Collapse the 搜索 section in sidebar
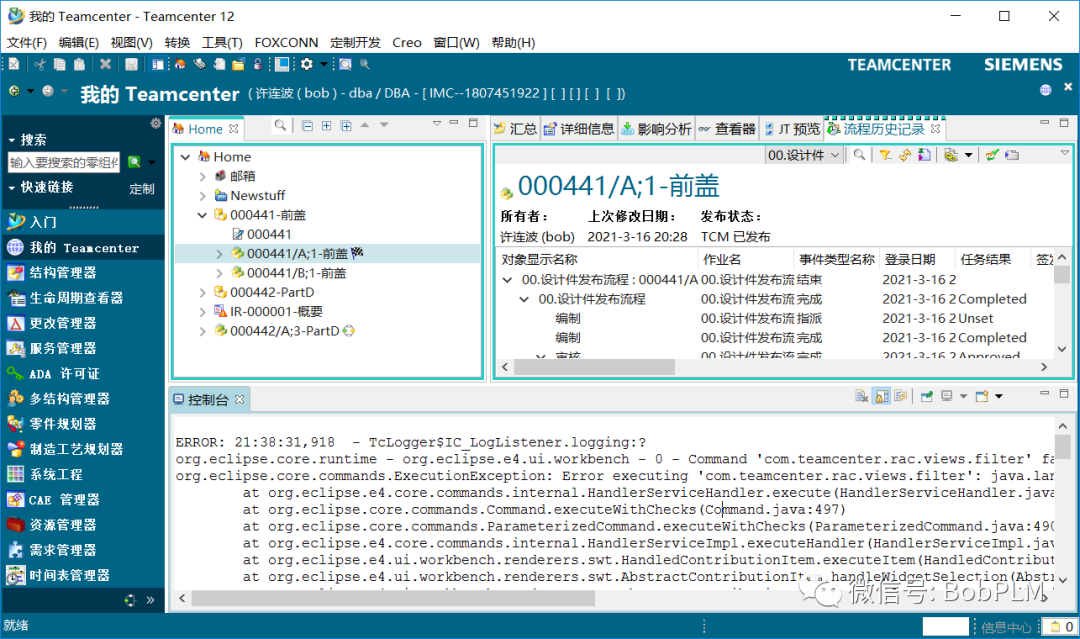 point(12,140)
